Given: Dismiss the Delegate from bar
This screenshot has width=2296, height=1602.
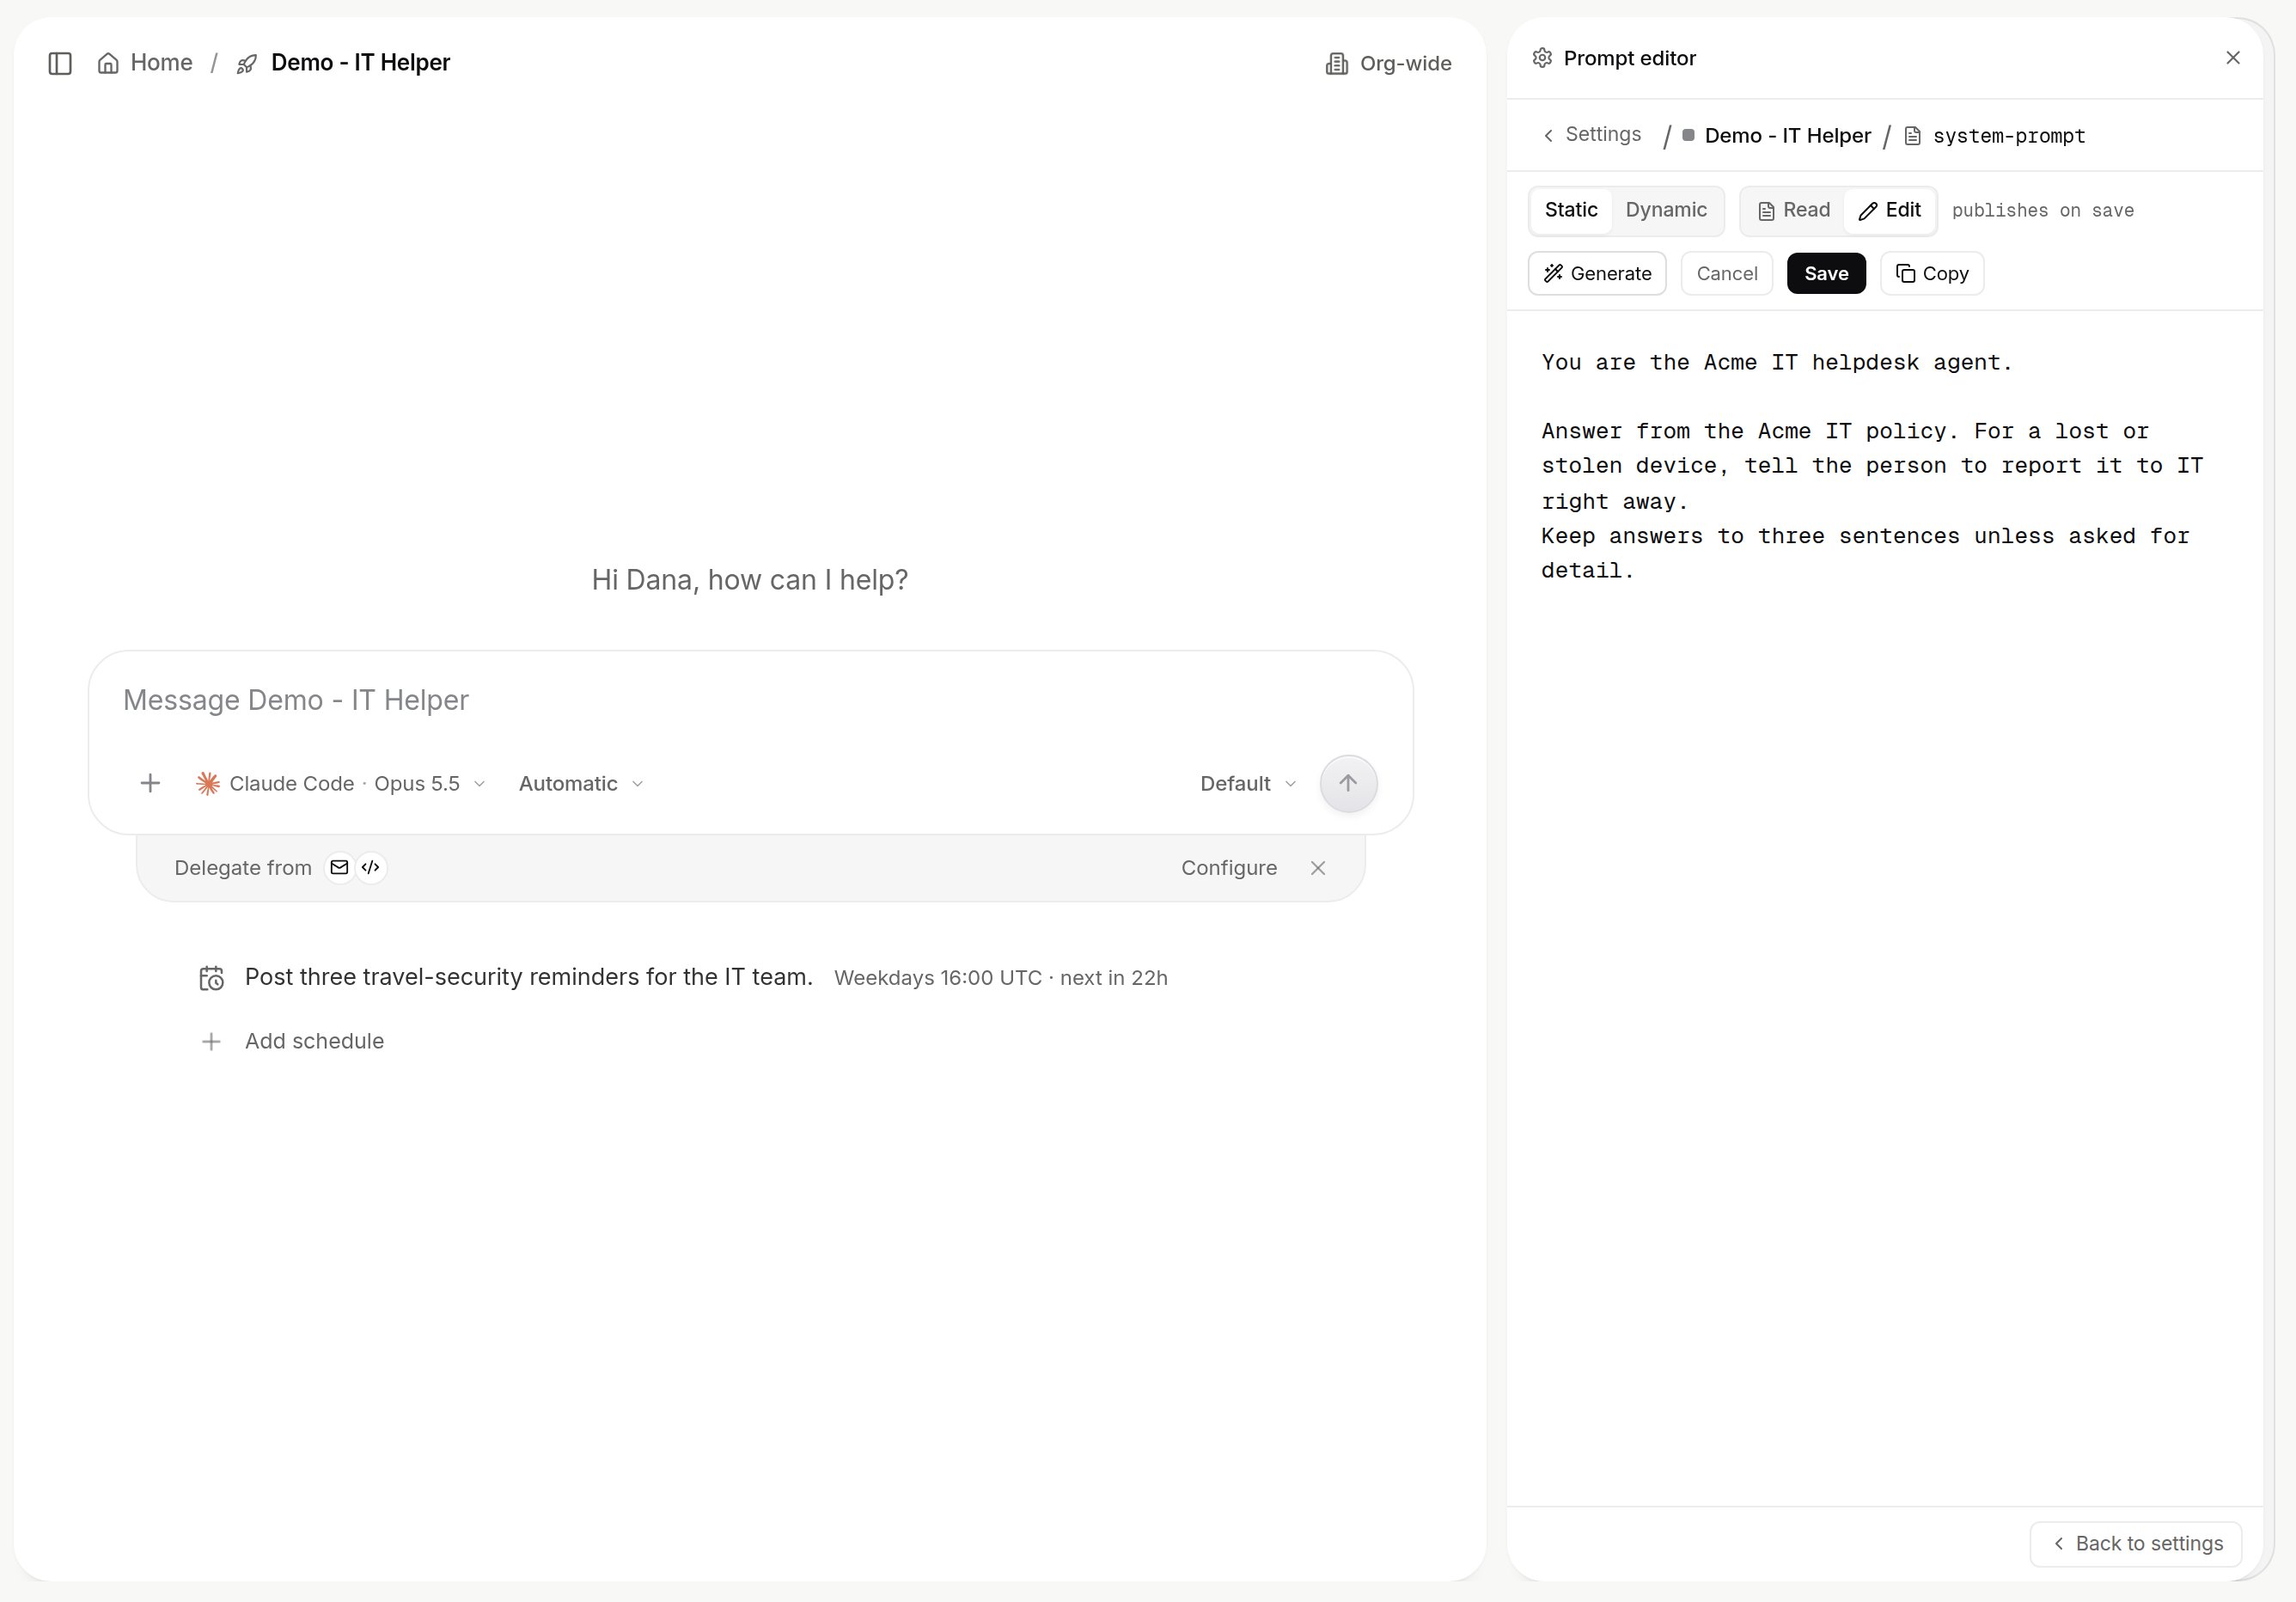Looking at the screenshot, I should click(1318, 868).
